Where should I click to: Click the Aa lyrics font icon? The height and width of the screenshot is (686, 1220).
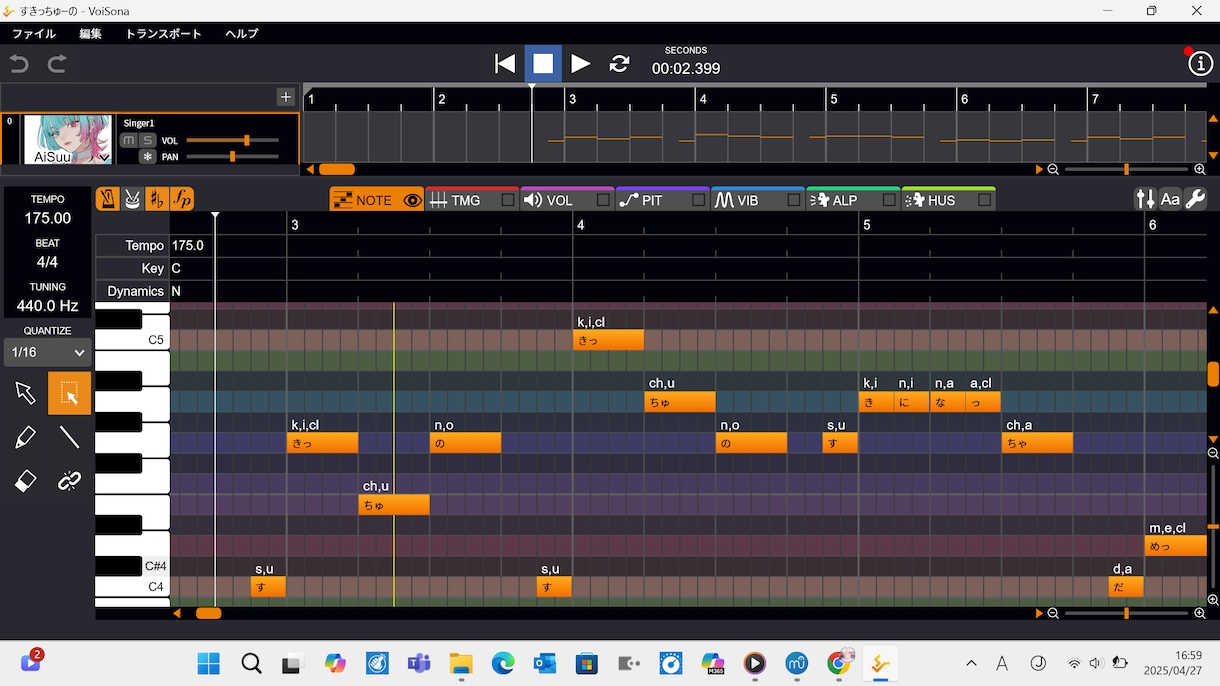point(1170,200)
